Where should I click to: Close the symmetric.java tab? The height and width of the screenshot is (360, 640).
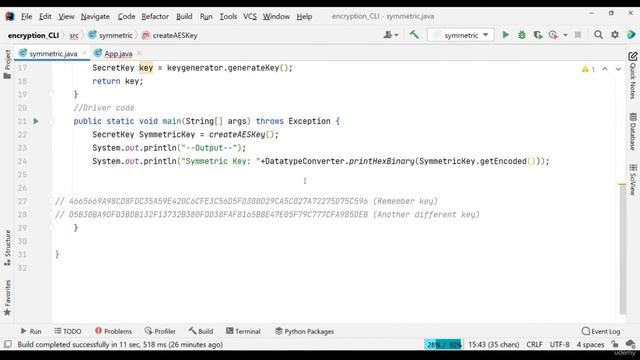tap(84, 53)
